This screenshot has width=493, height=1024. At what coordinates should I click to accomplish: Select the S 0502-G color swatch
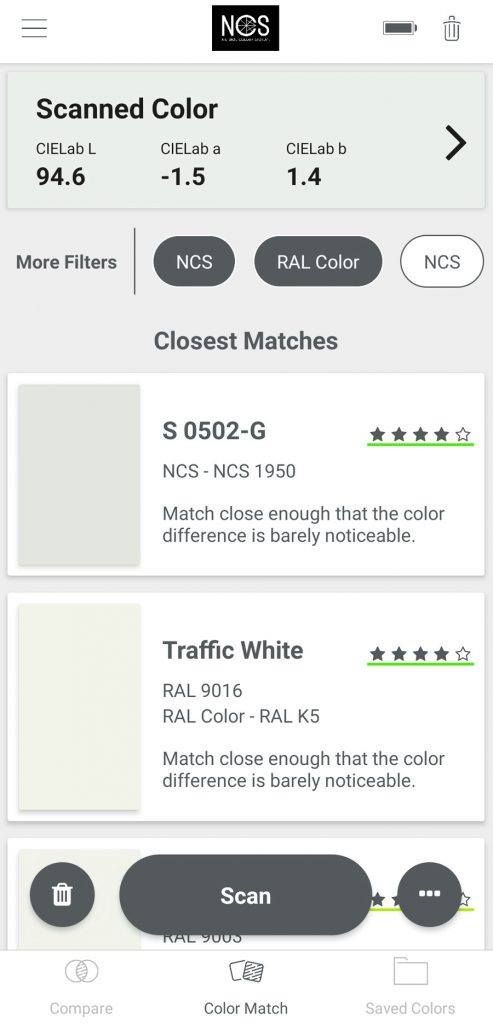(x=79, y=475)
